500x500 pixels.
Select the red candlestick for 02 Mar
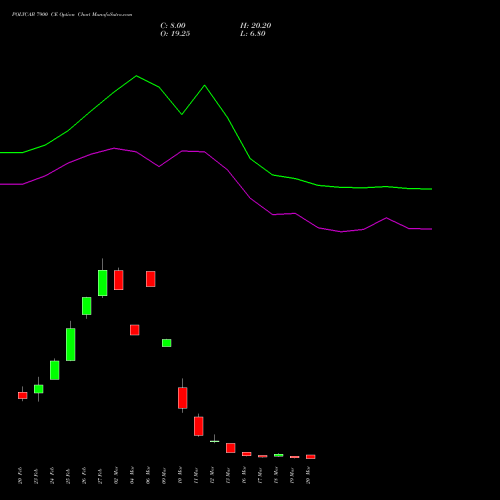coord(119,280)
